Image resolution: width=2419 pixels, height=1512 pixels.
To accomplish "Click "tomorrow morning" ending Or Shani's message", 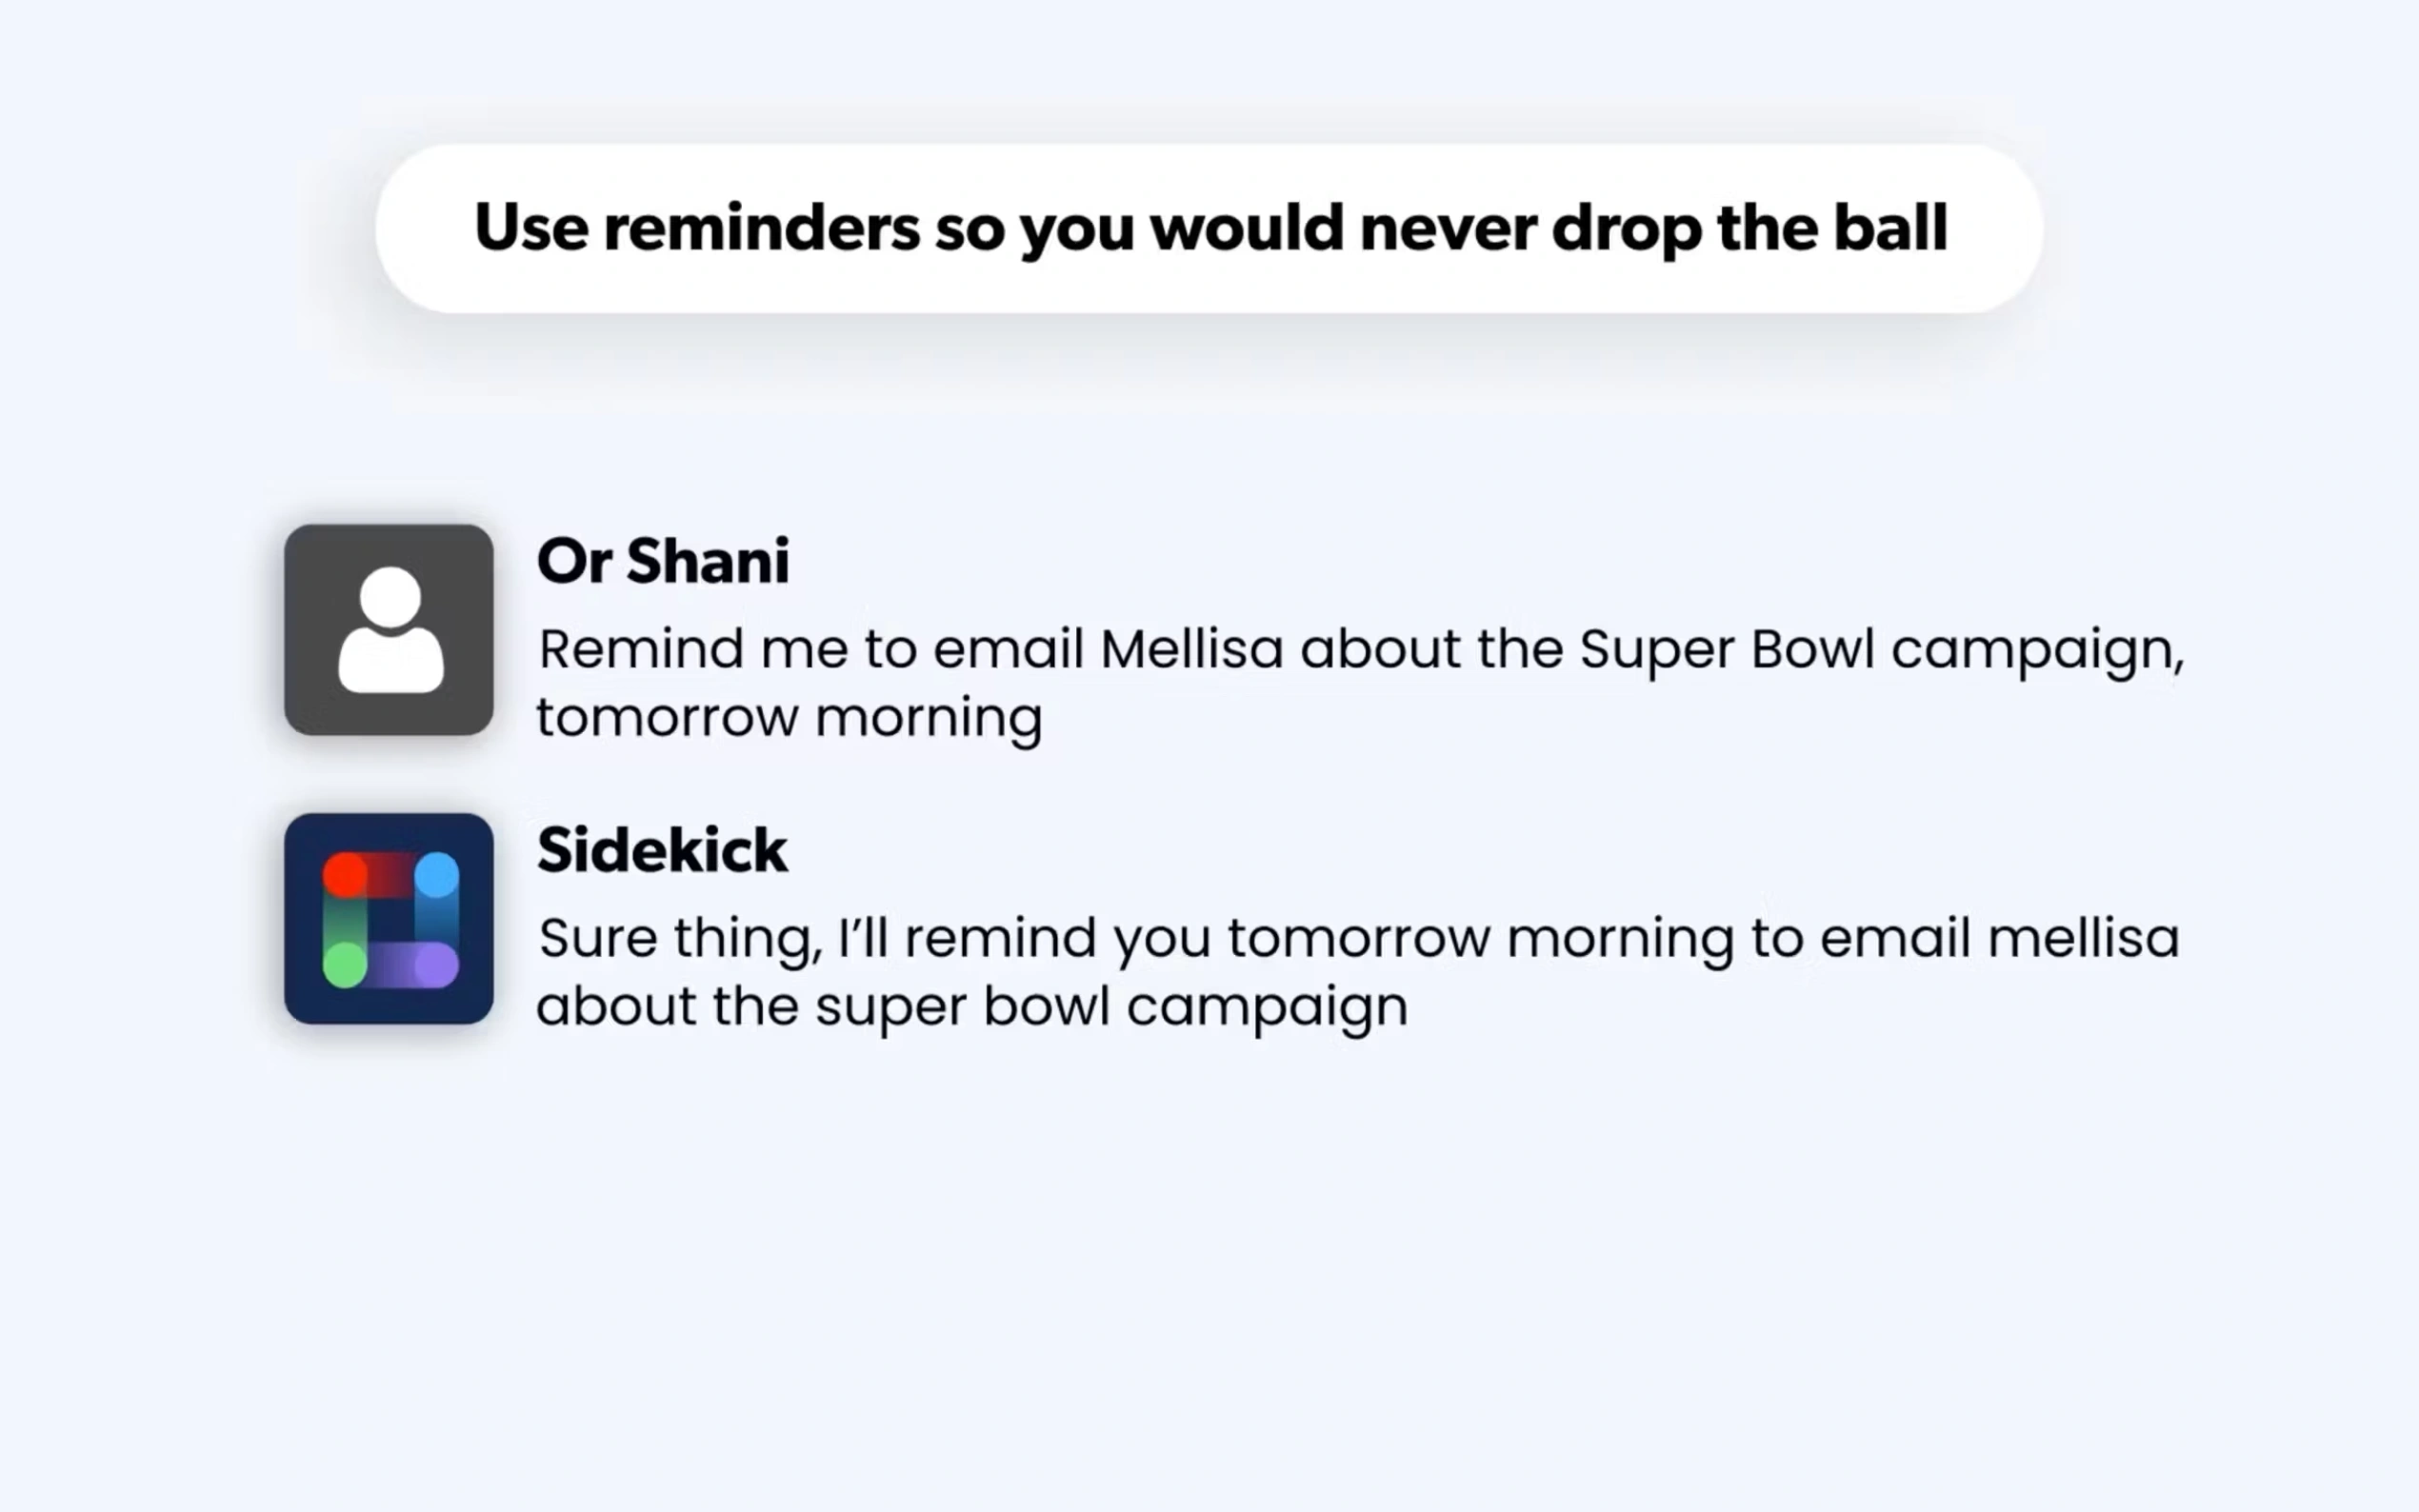I will tap(789, 718).
